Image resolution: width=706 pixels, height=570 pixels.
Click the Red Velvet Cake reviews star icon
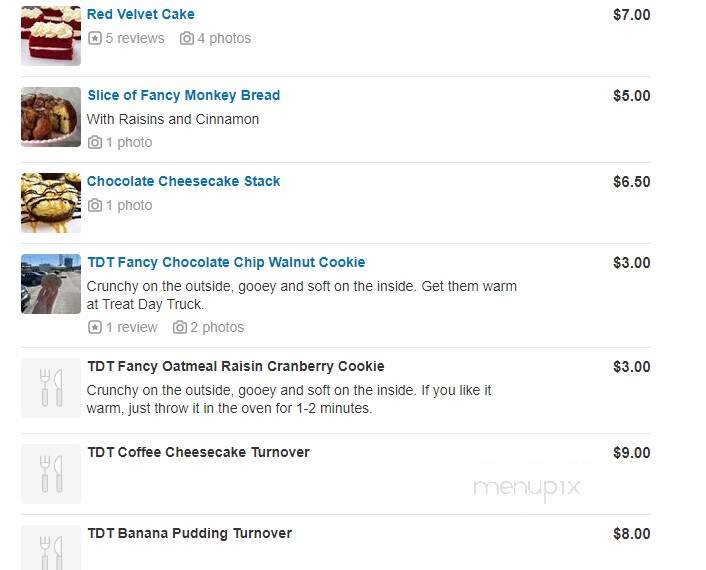[x=94, y=39]
